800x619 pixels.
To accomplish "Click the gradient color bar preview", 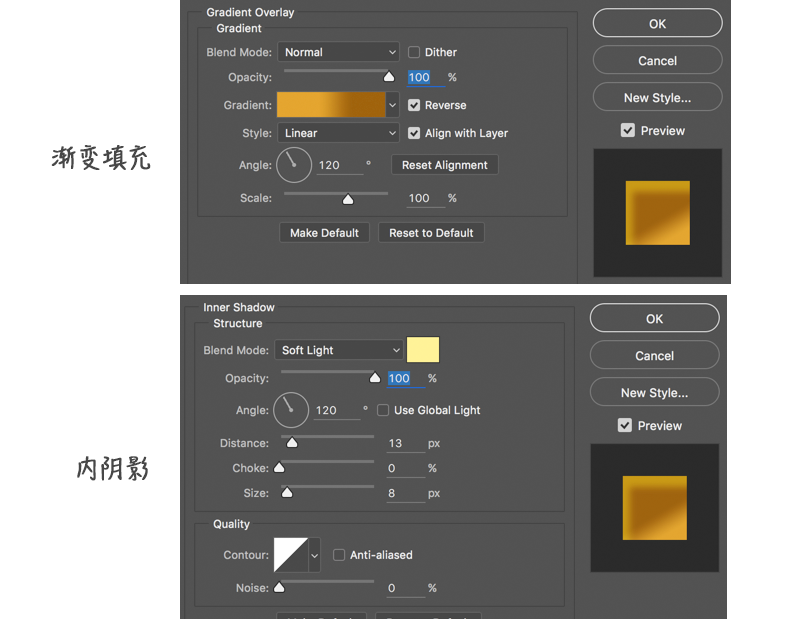I will [x=331, y=105].
